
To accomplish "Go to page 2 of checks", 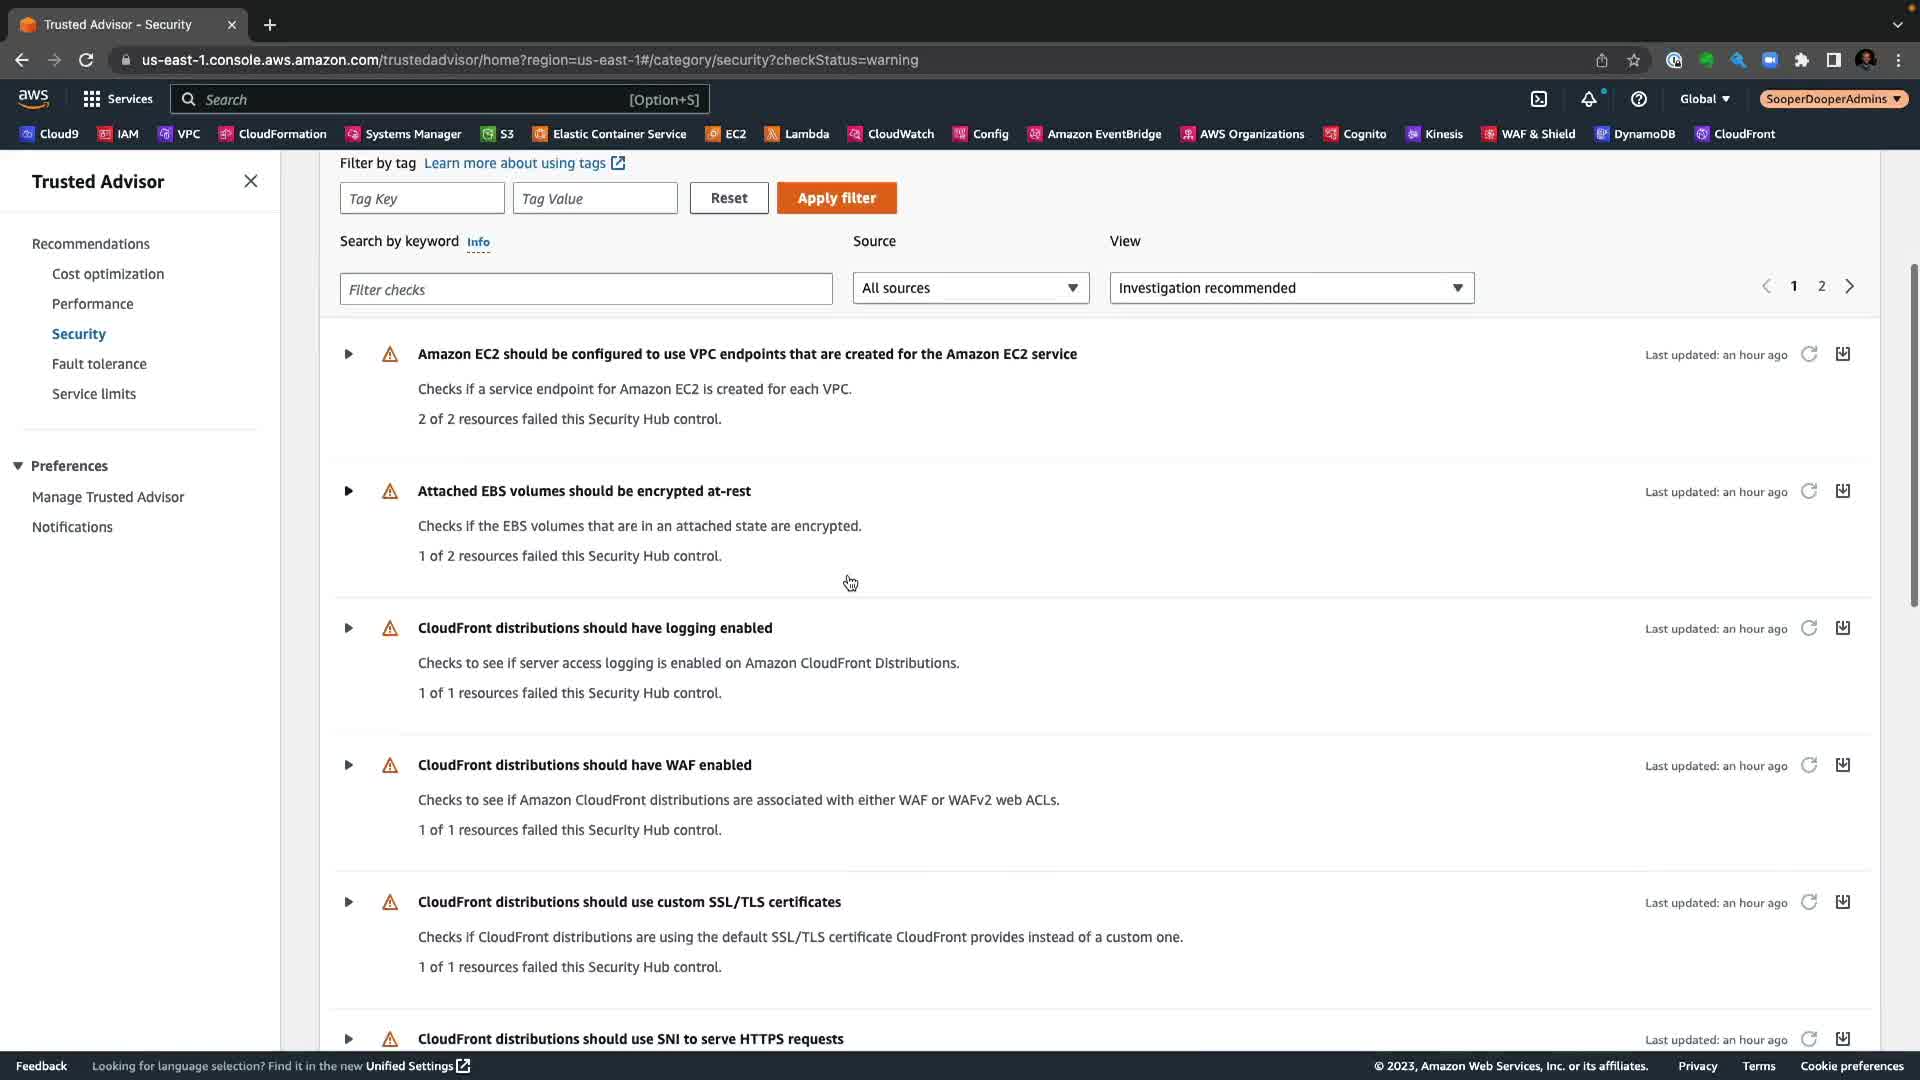I will (x=1821, y=286).
